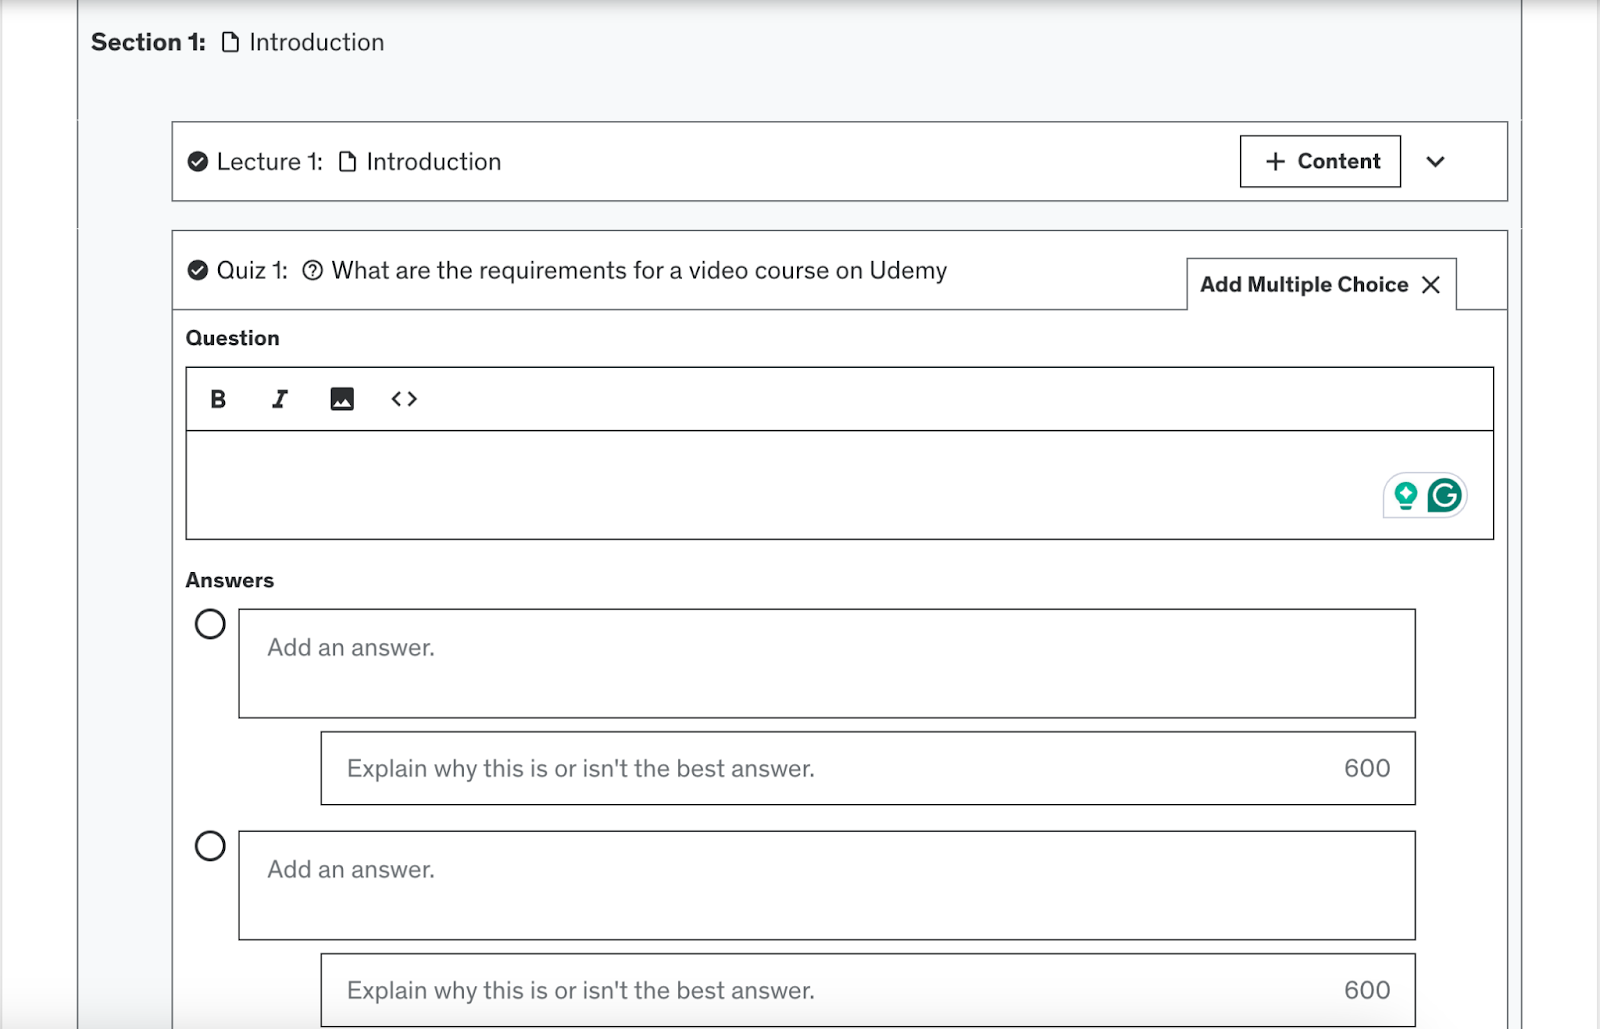Select the second answer radio button
Image resolution: width=1600 pixels, height=1029 pixels.
tap(211, 846)
